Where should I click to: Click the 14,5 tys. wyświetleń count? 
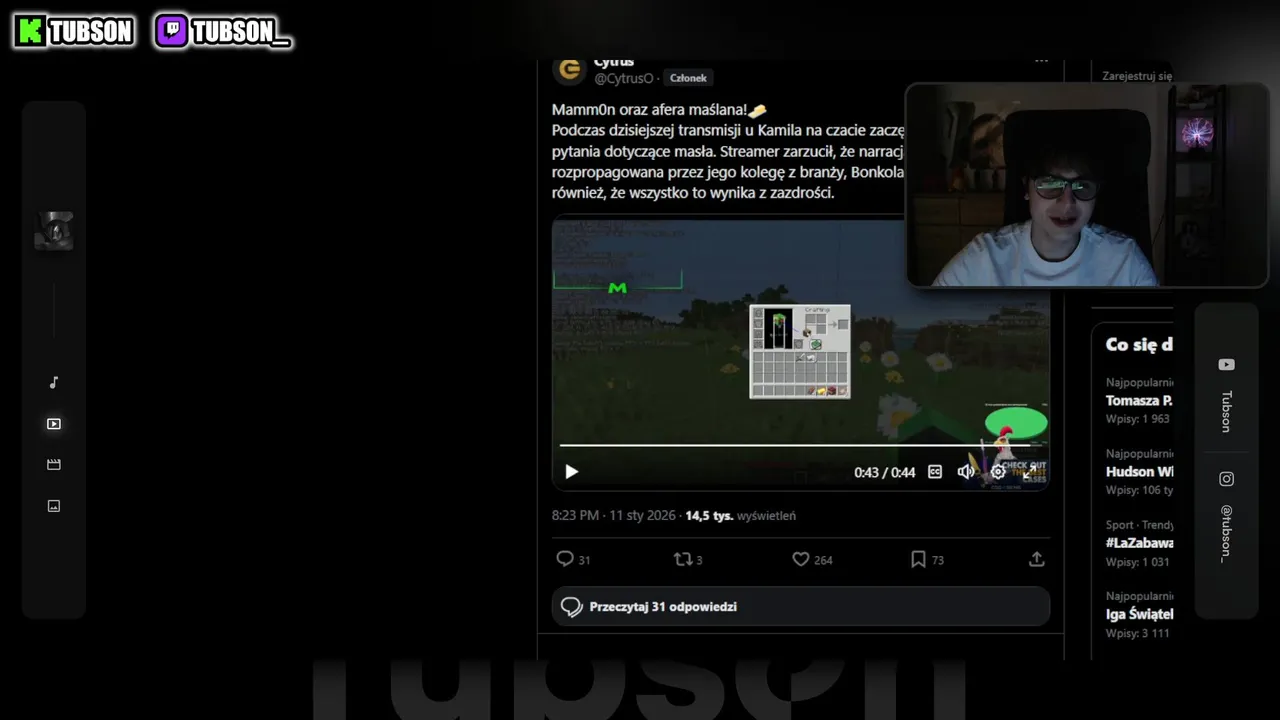740,516
